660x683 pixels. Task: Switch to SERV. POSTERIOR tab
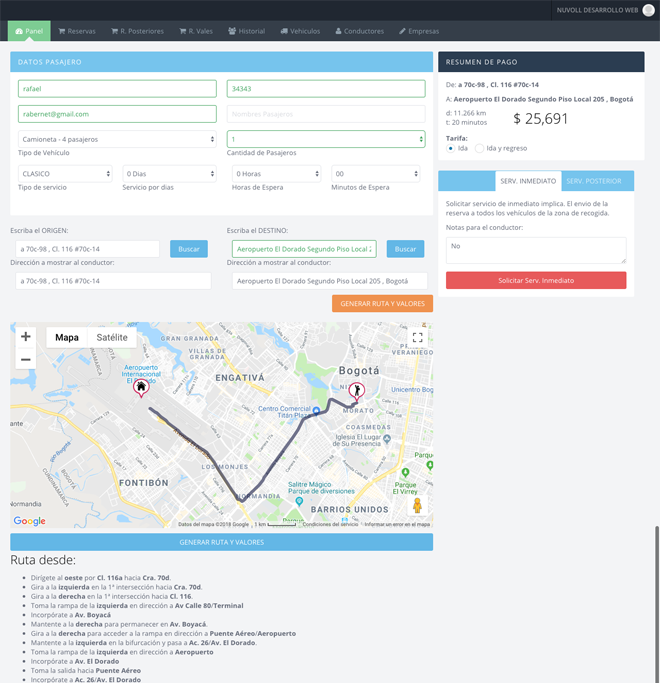[594, 181]
